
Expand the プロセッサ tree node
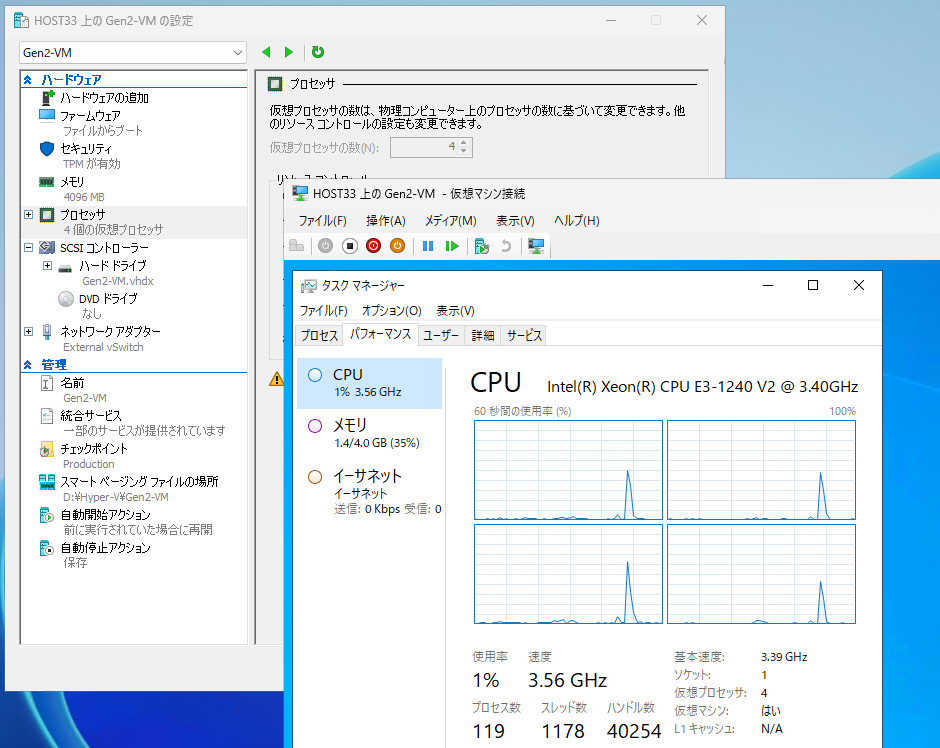tap(28, 214)
